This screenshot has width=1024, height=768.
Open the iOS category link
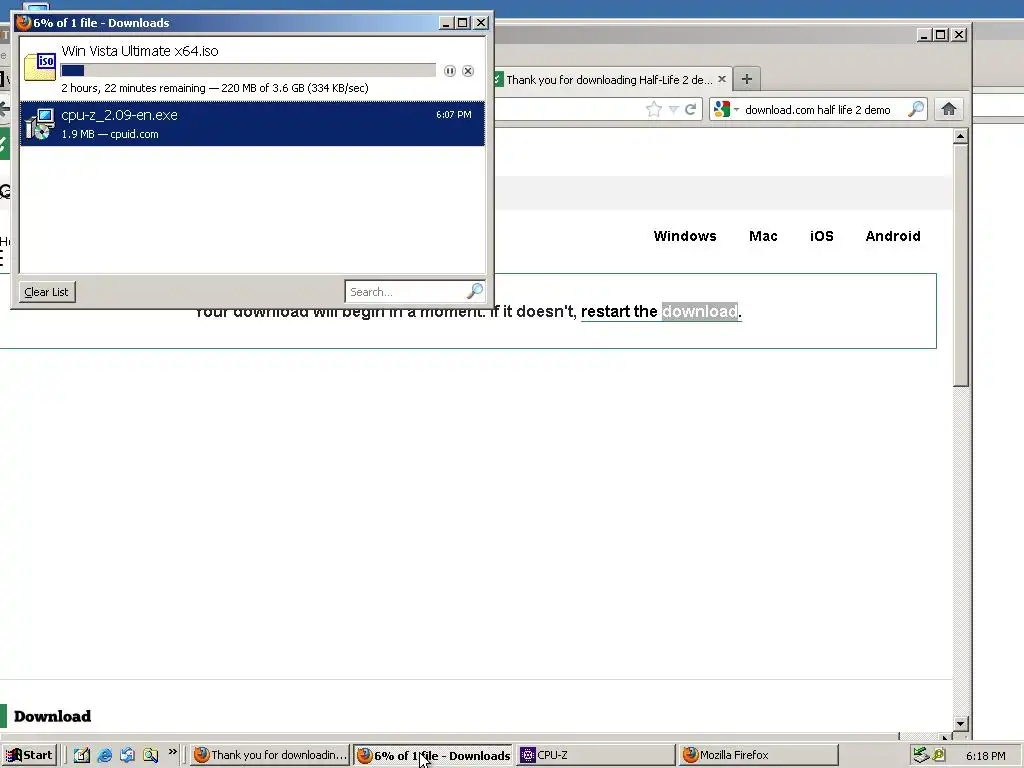(822, 236)
